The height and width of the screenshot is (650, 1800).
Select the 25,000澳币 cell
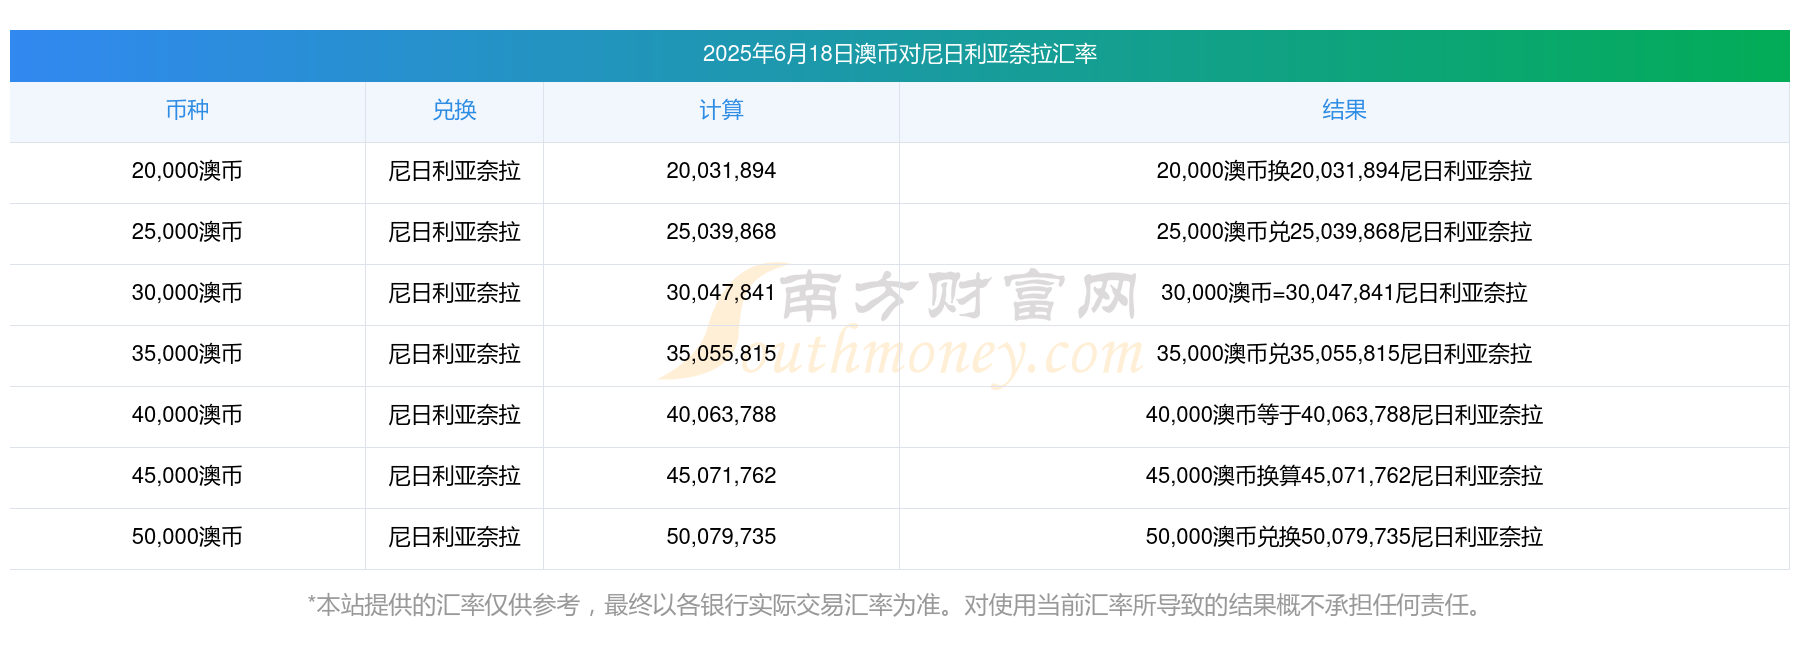pyautogui.click(x=187, y=232)
